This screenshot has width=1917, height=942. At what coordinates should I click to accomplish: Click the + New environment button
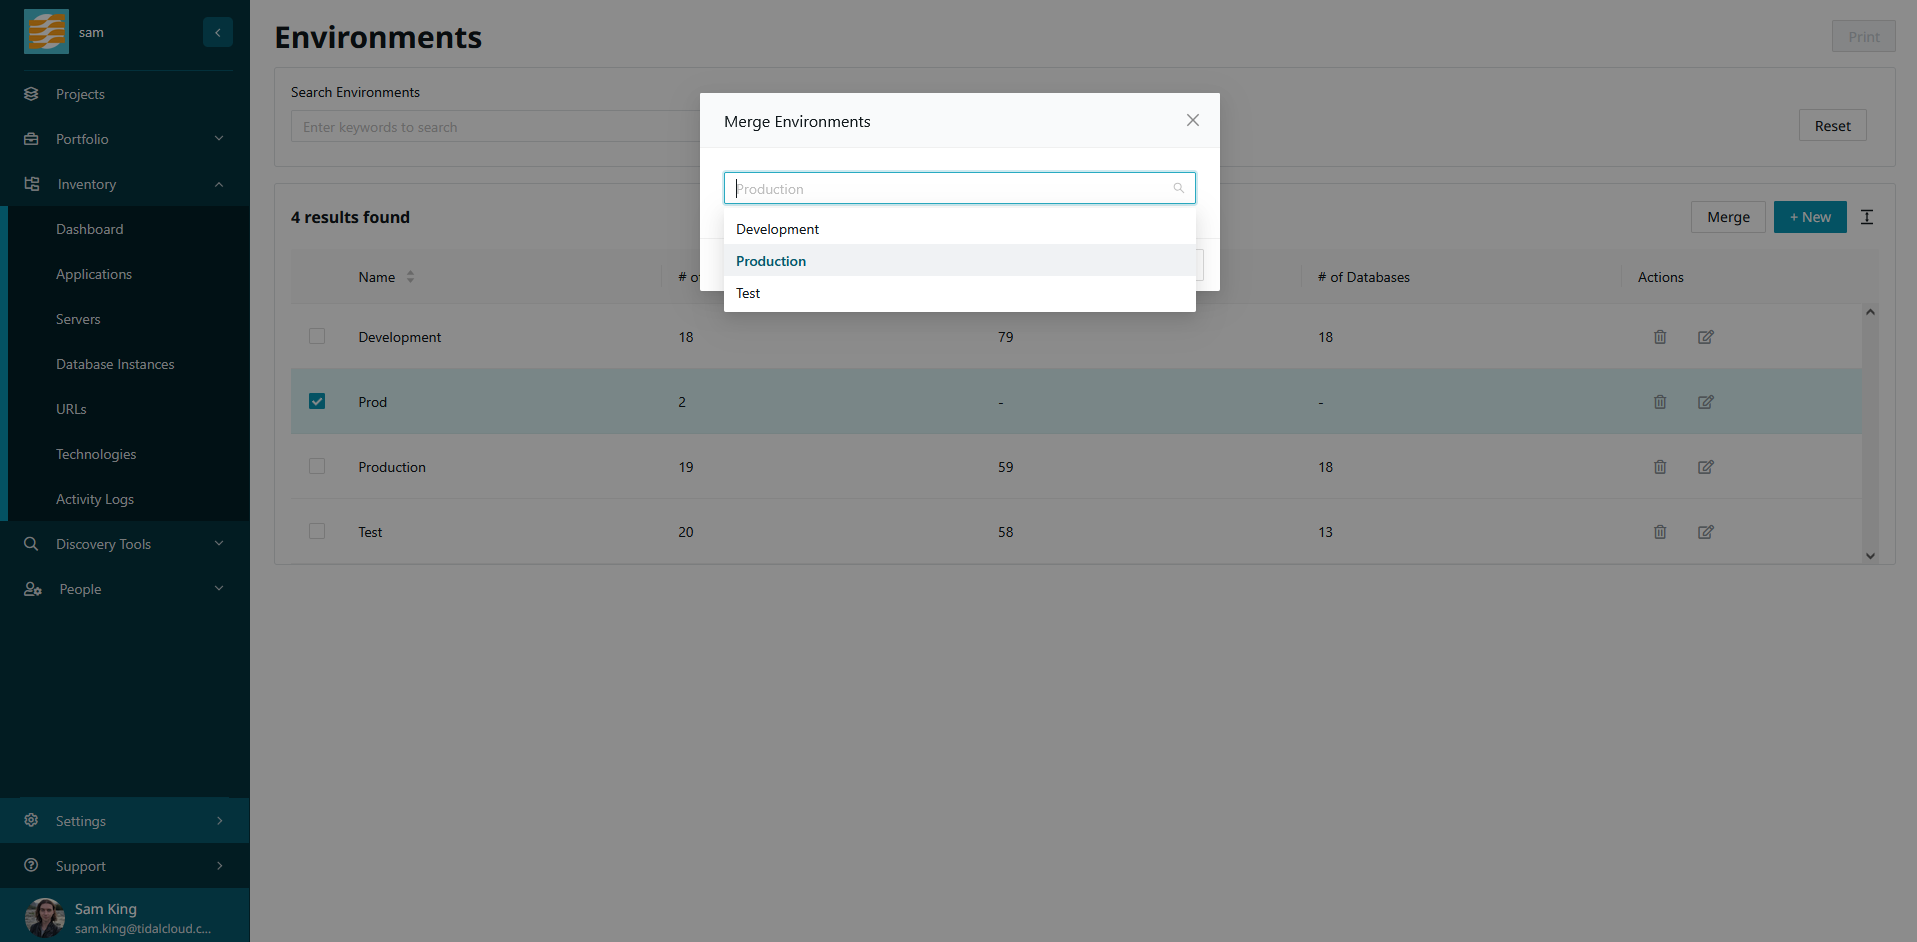tap(1809, 217)
